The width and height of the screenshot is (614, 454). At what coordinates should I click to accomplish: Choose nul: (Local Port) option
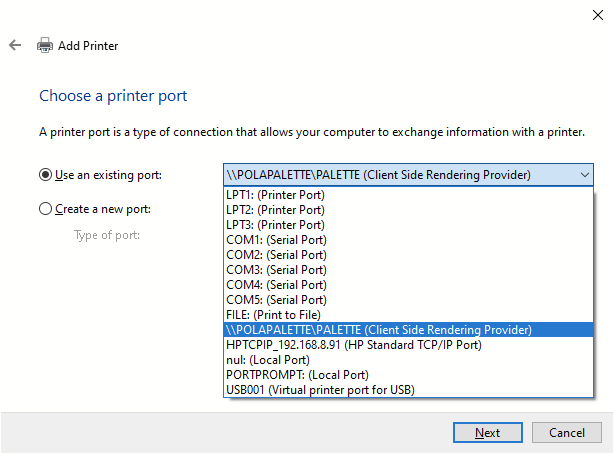point(268,359)
